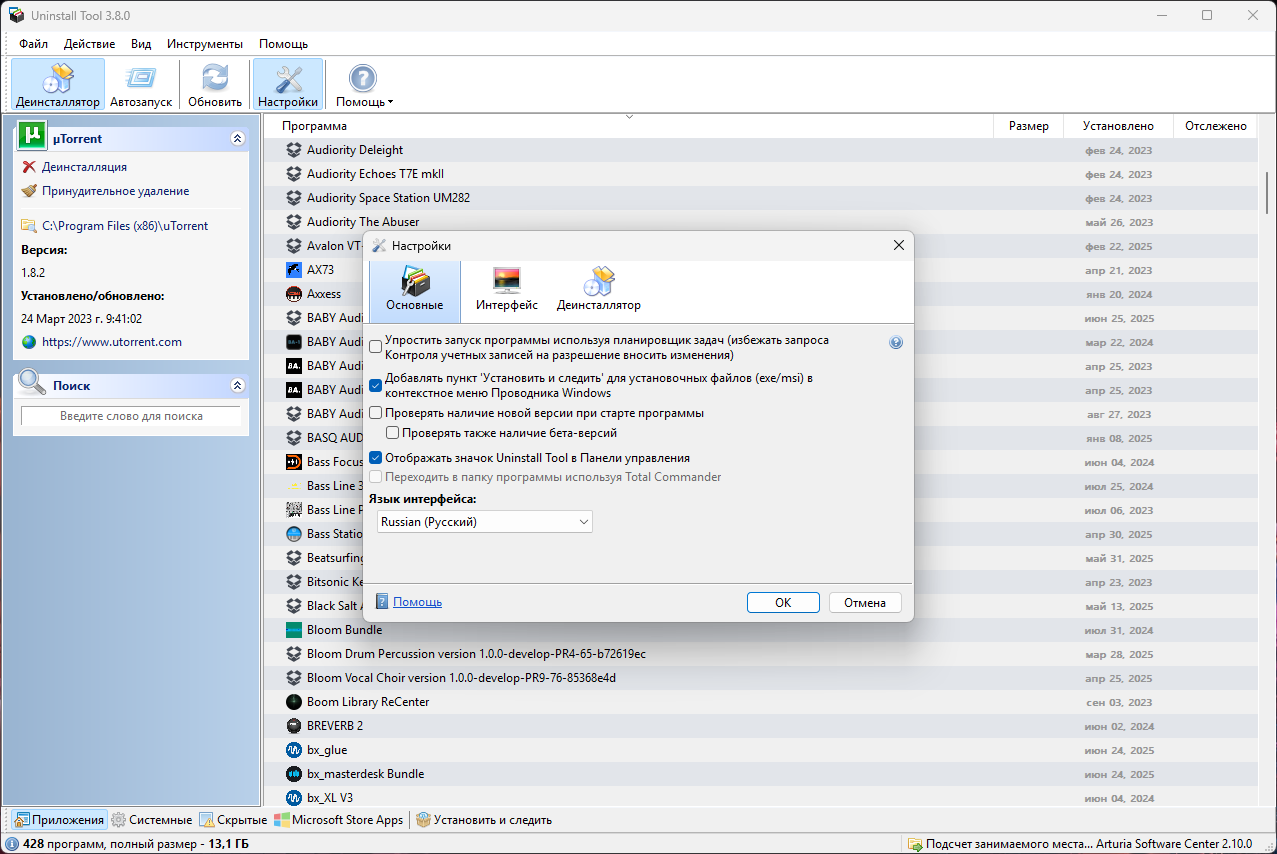Click the bx_masterdesk Bundle icon
Screen dimensions: 1277x854
point(294,774)
